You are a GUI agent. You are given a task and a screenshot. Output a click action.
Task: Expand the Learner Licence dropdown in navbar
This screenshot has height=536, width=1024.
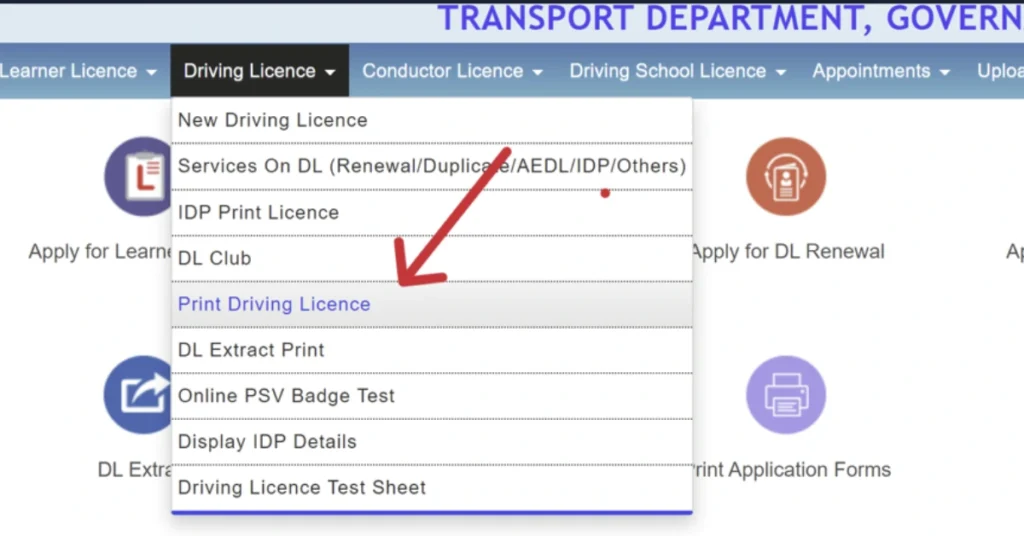[78, 71]
